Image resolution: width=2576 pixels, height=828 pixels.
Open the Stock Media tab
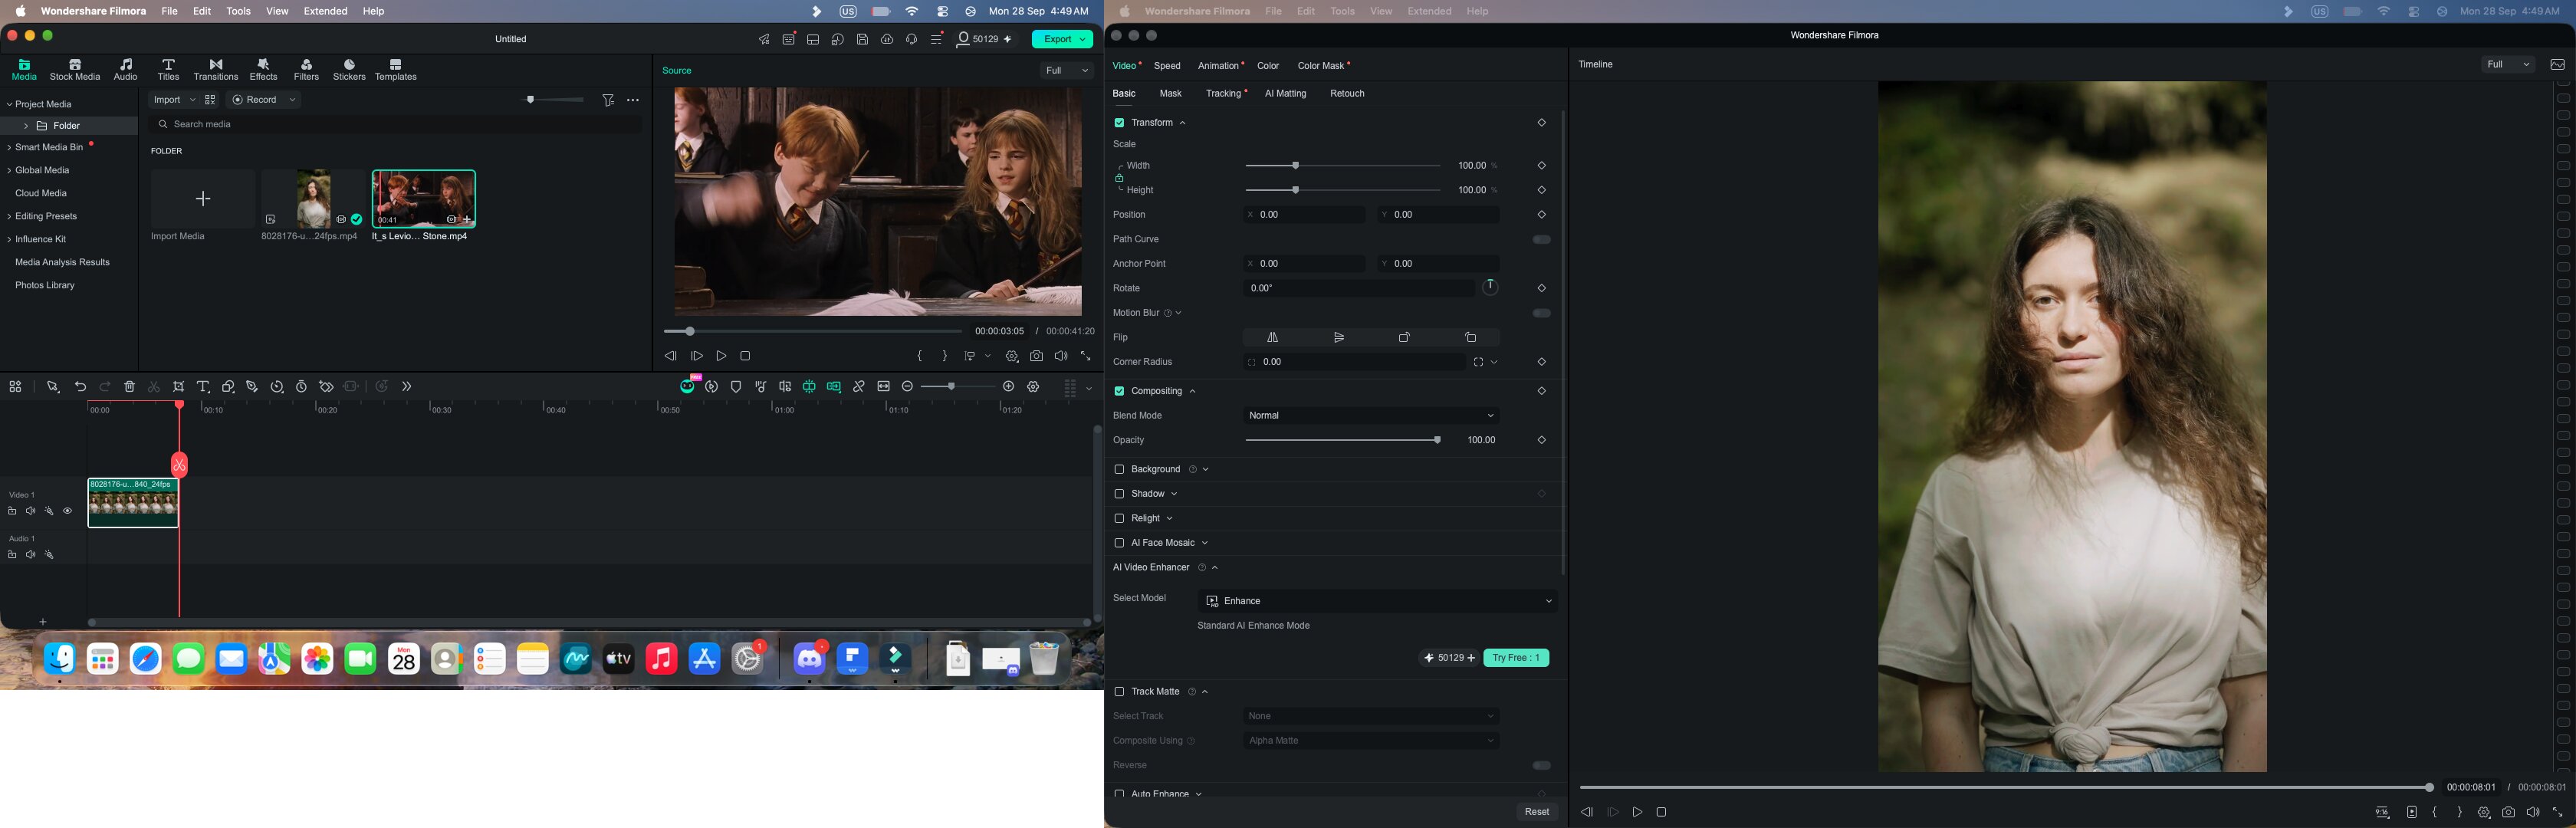pos(75,70)
